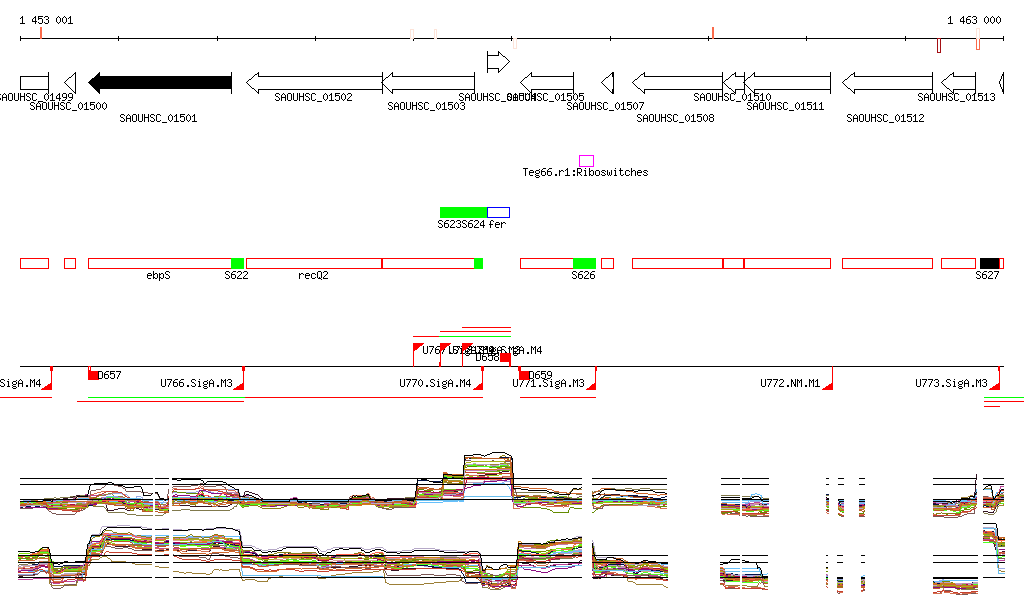Image resolution: width=1024 pixels, height=611 pixels.
Task: Click the magenta Teg66.r1 Riboswitches box
Action: [586, 160]
